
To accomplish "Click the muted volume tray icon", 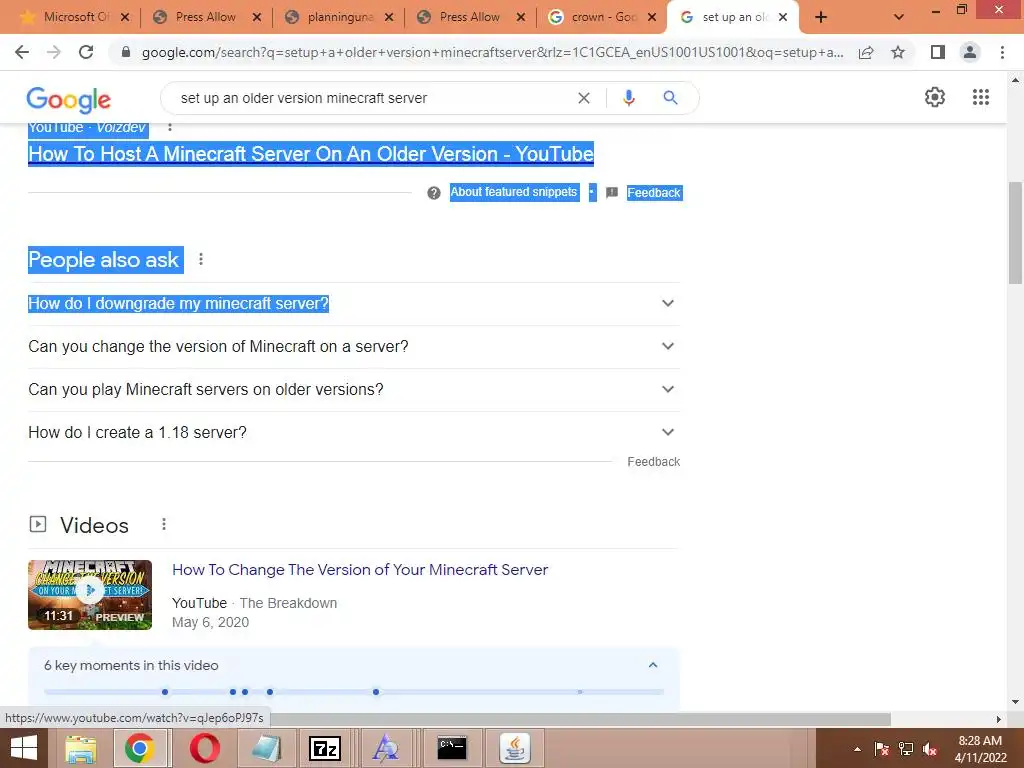I will pos(930,749).
